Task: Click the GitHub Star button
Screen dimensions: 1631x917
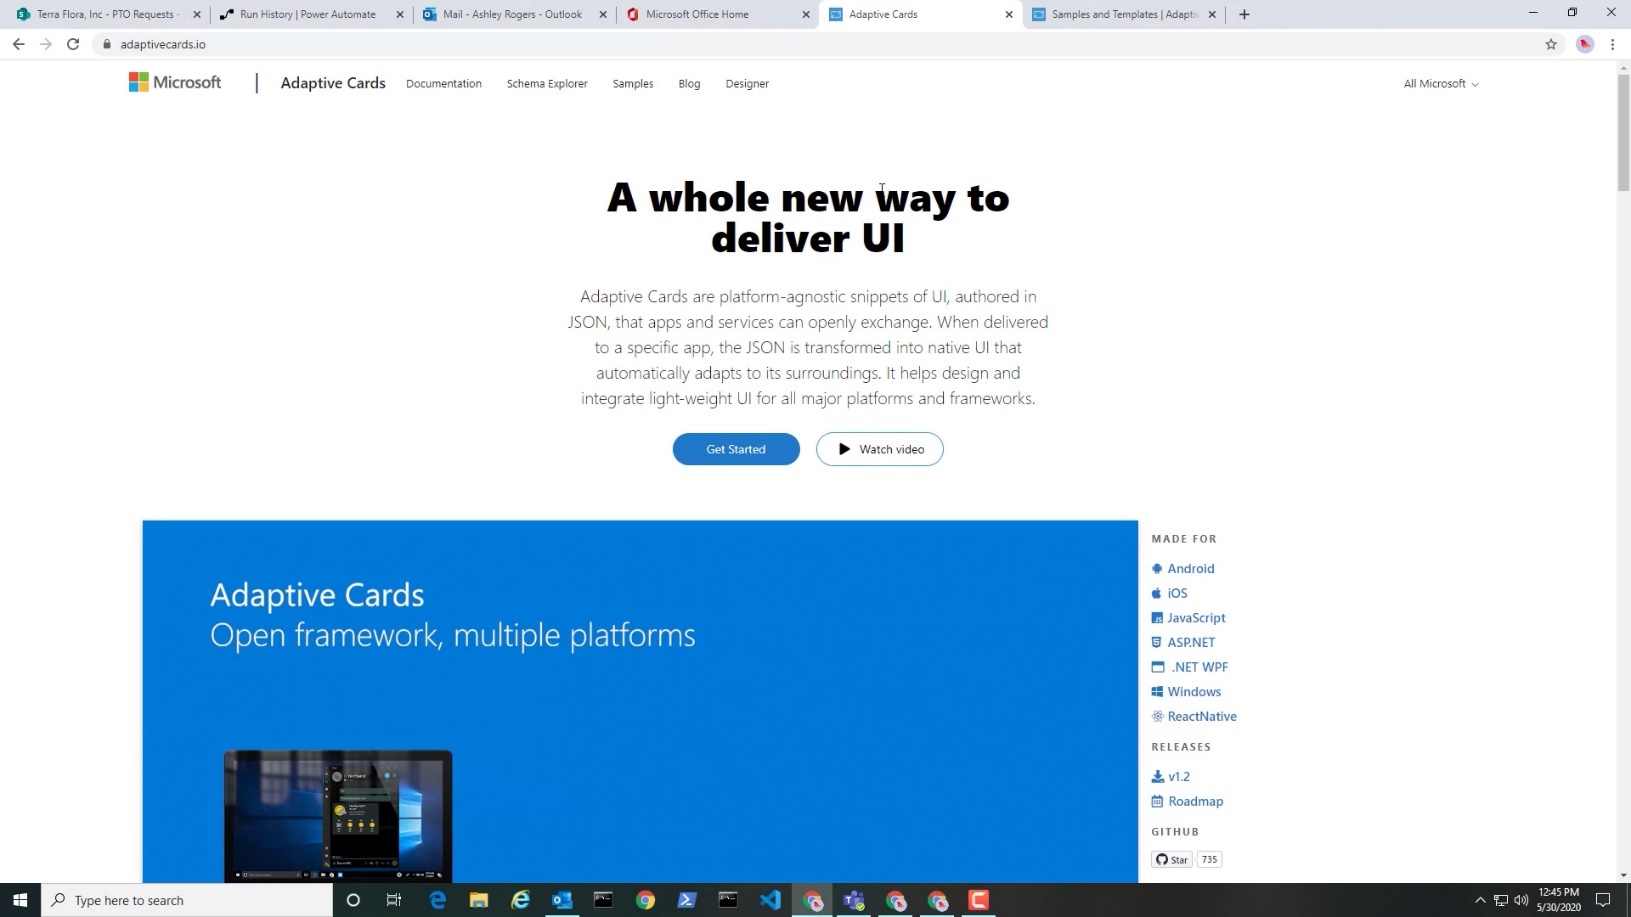Action: [x=1172, y=859]
